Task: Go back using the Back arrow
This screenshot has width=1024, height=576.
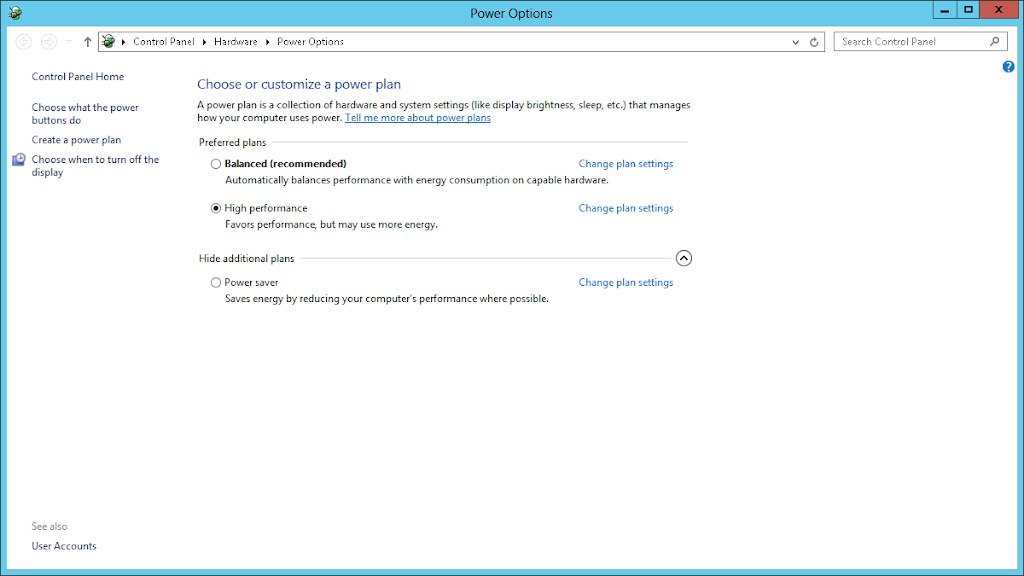Action: click(24, 42)
